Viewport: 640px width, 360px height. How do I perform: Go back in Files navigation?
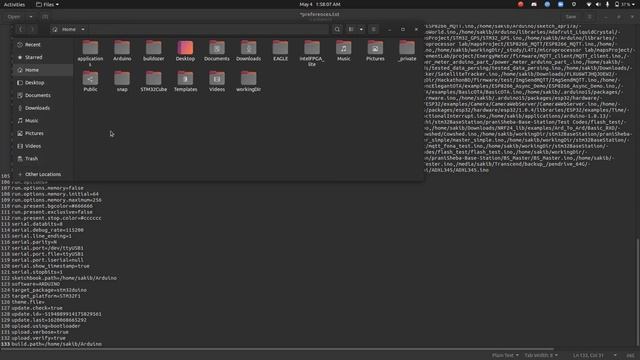pos(20,29)
